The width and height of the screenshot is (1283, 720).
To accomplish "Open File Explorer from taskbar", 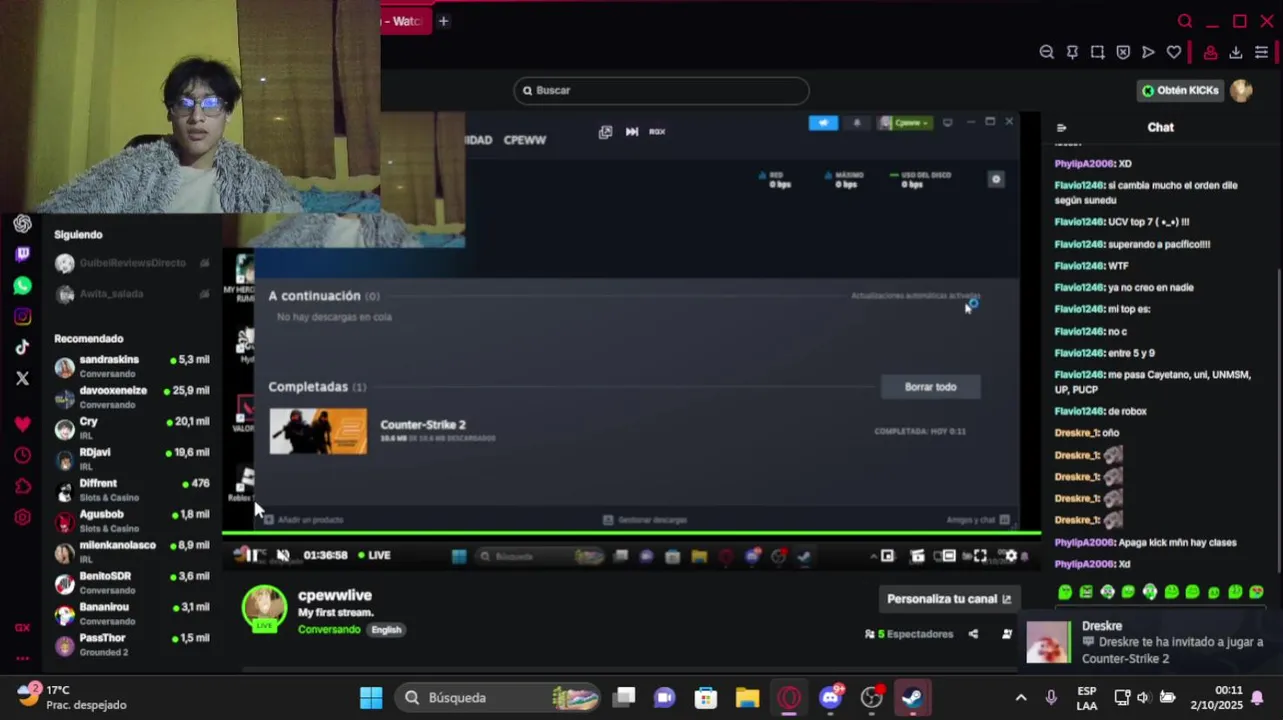I will pyautogui.click(x=747, y=697).
